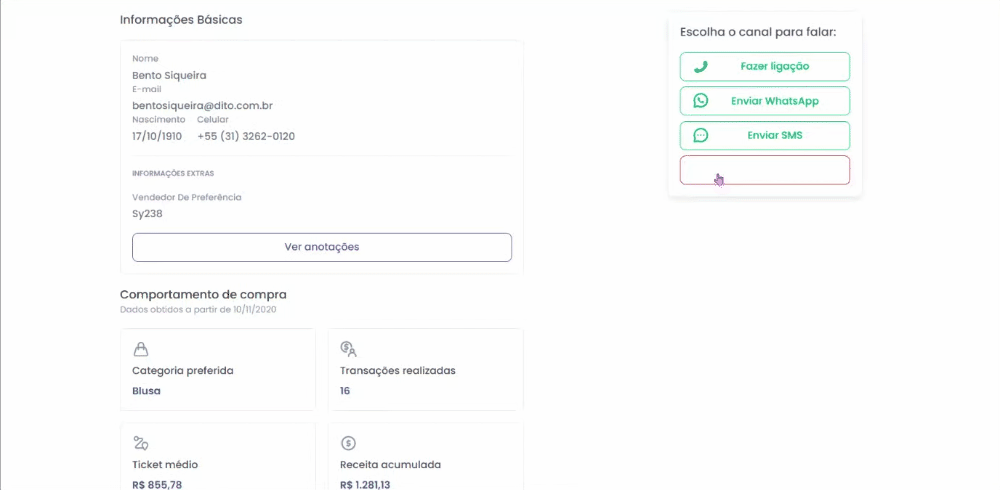
Task: Click the Ticket médio label
Action: 165,464
